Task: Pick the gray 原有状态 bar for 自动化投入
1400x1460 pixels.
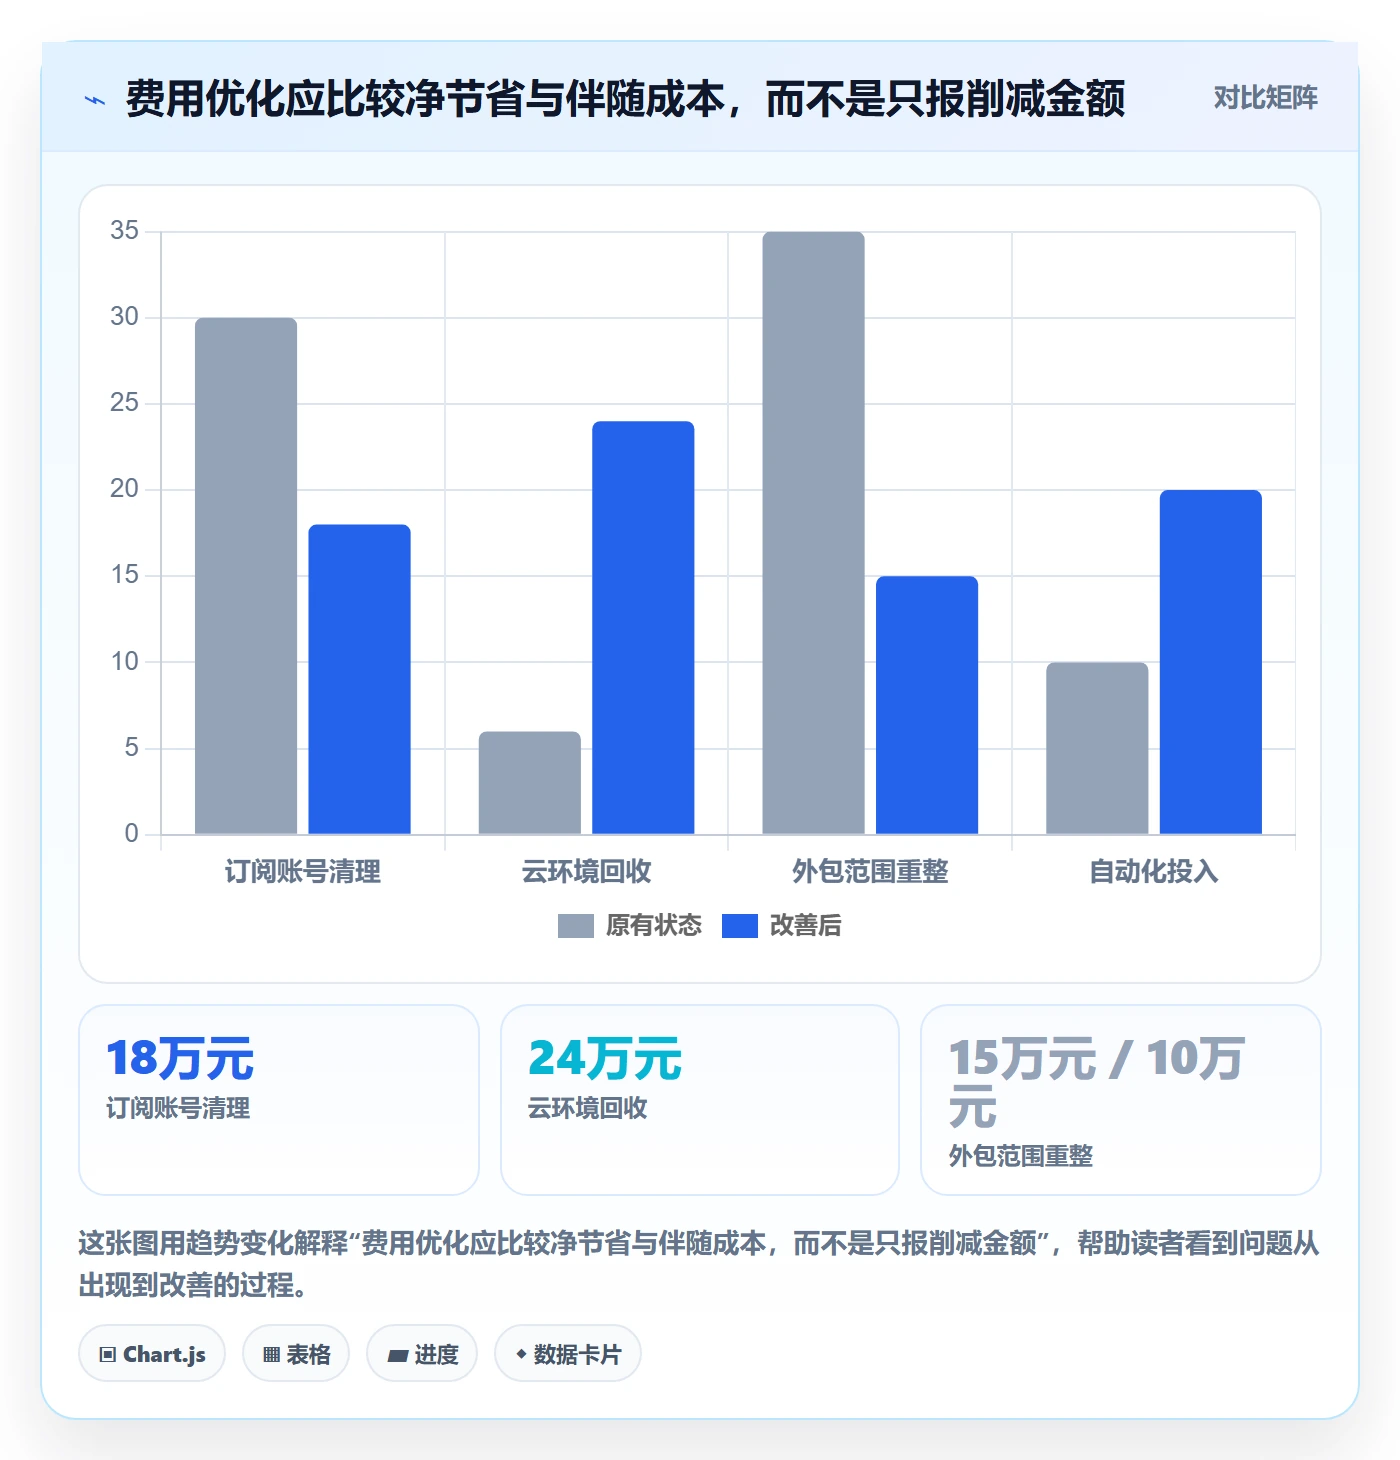Action: point(1097,748)
